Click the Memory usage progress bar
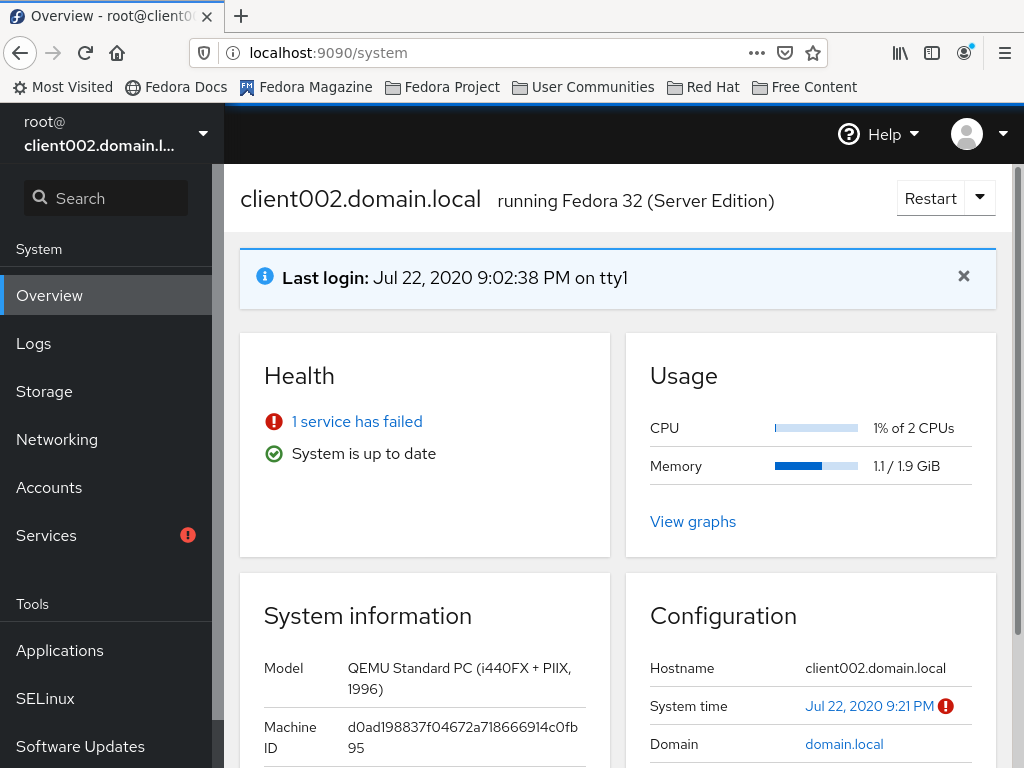Viewport: 1024px width, 768px height. coord(816,466)
